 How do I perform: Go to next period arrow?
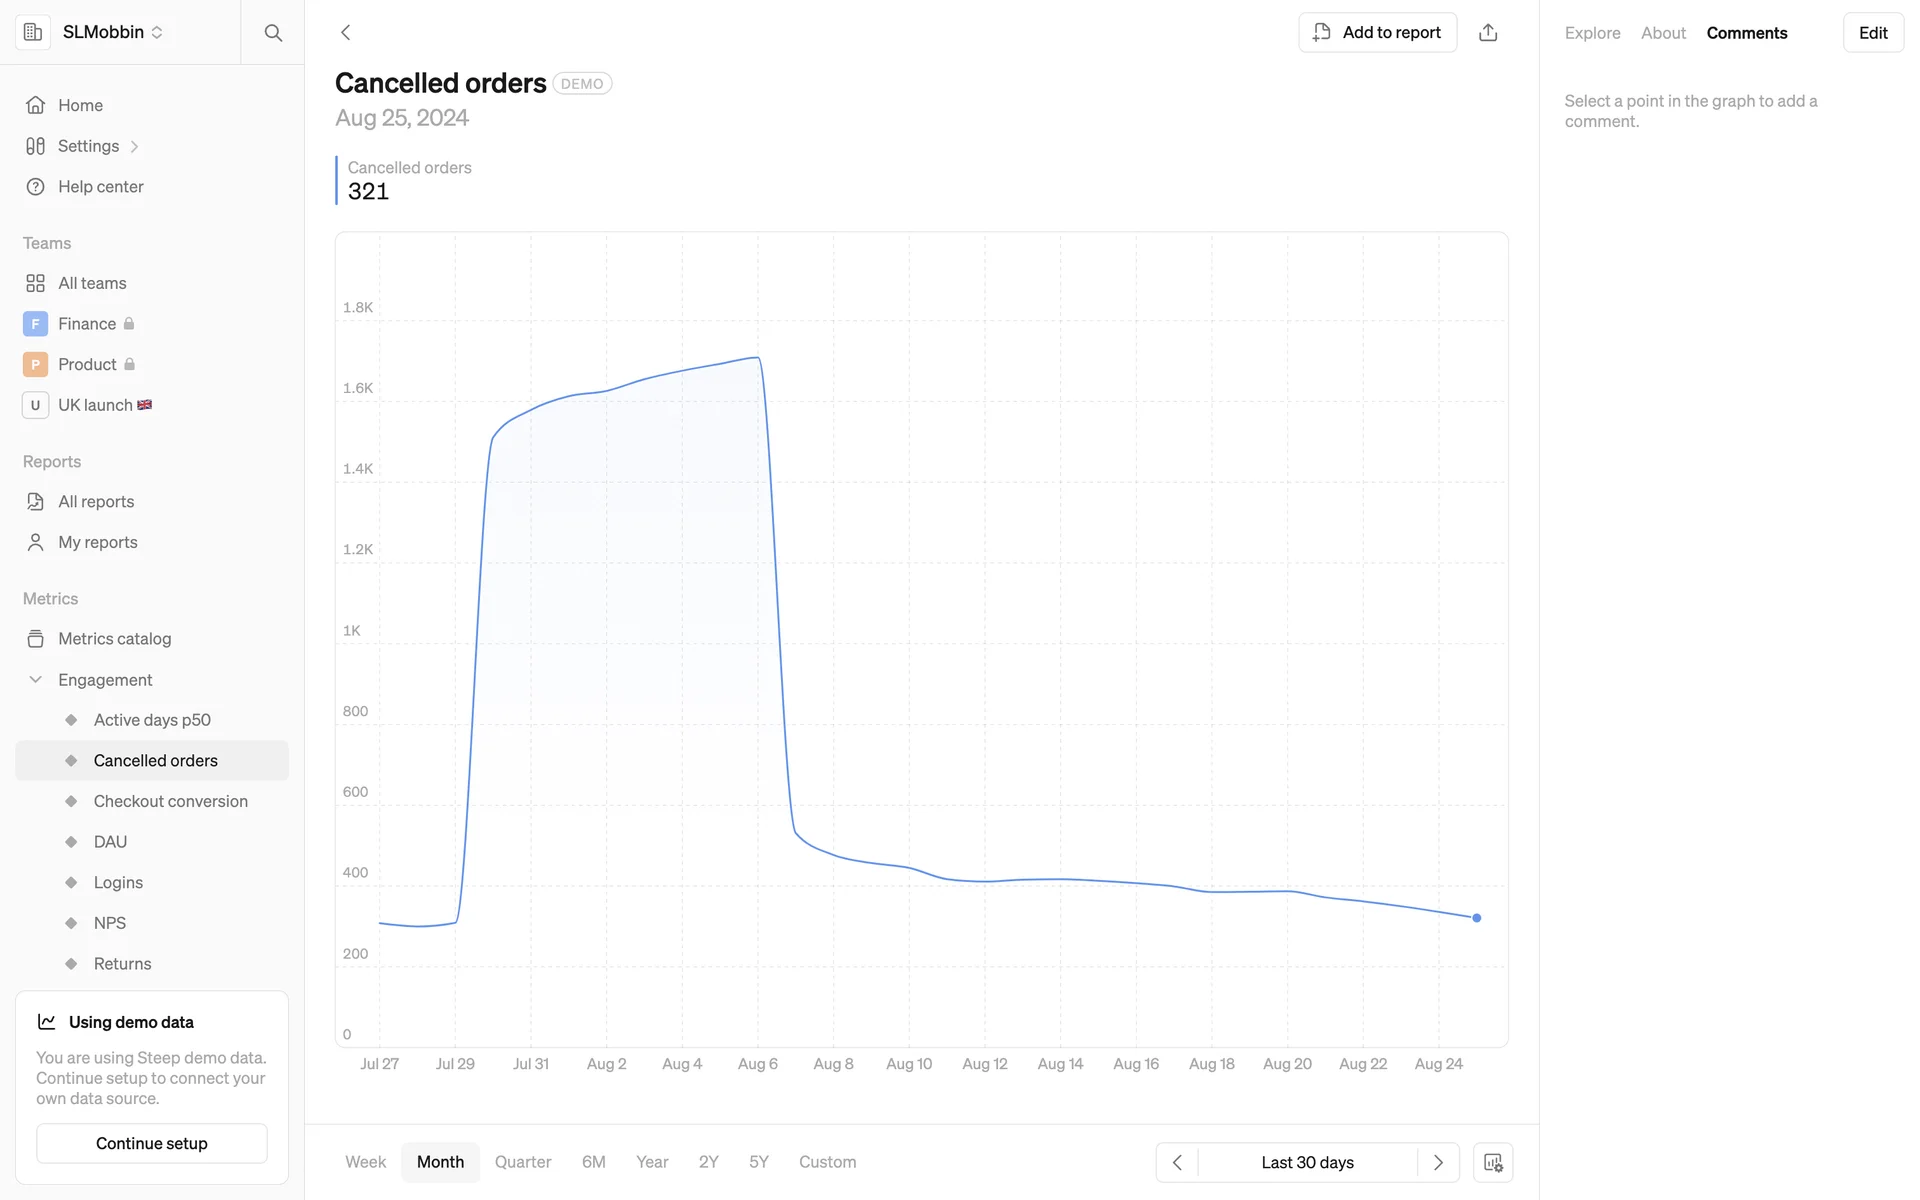[1438, 1162]
